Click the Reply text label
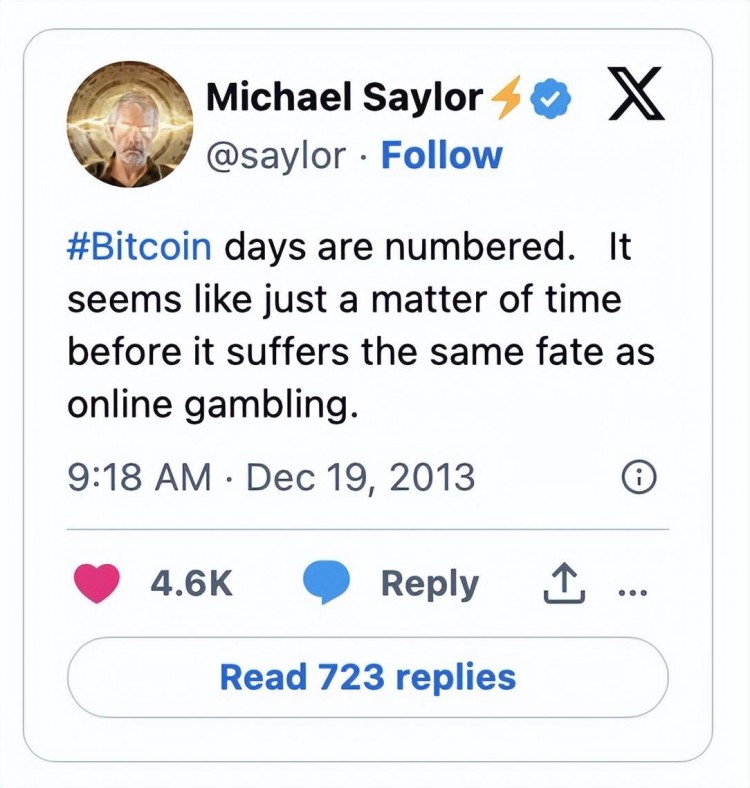 tap(429, 584)
